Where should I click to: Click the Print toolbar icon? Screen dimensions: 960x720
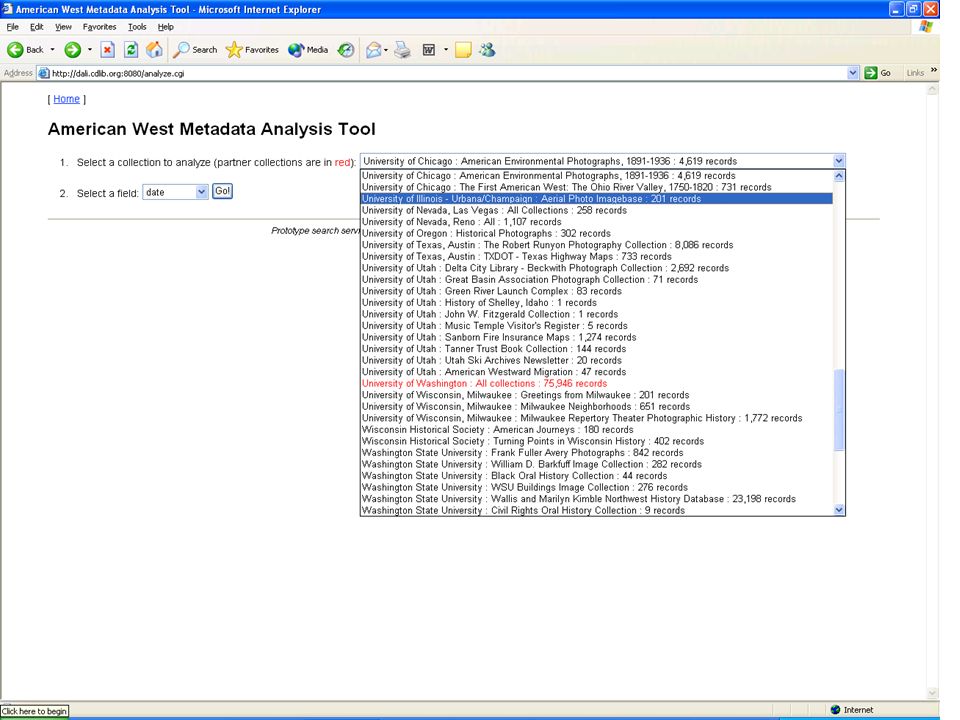(x=402, y=50)
